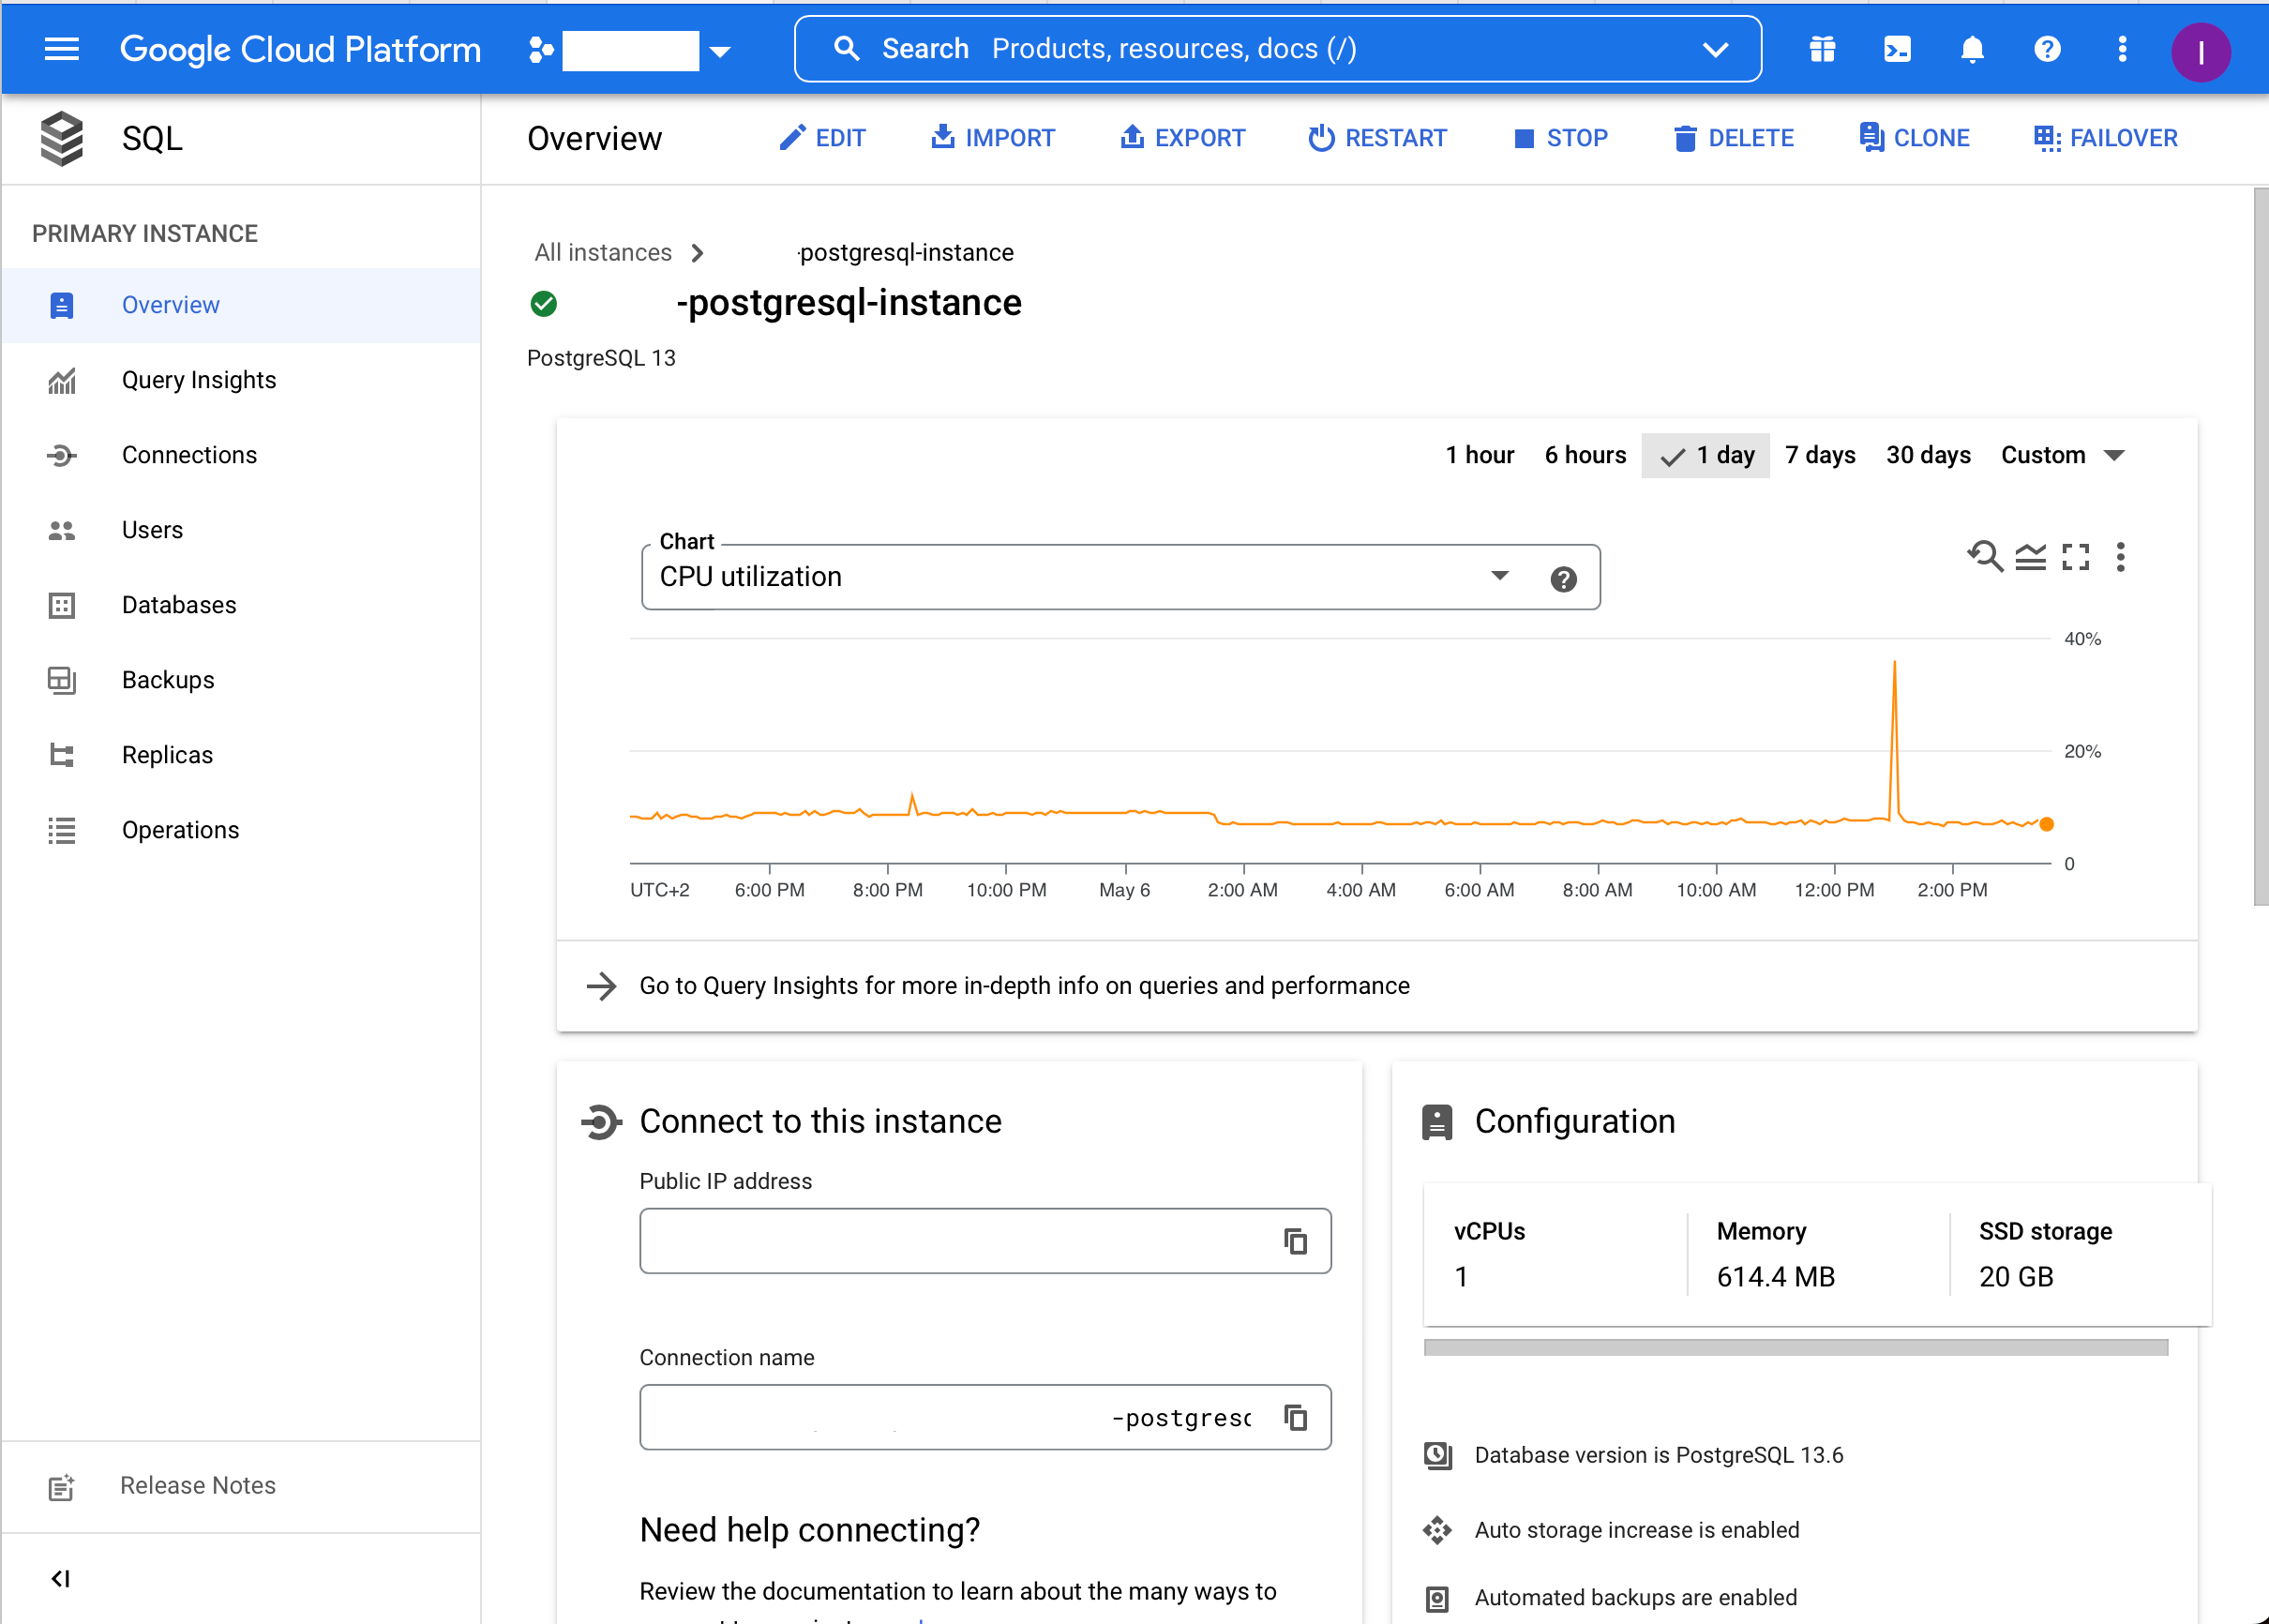Expand the CPU utilization chart dropdown
This screenshot has height=1624, width=2269.
coord(1499,576)
